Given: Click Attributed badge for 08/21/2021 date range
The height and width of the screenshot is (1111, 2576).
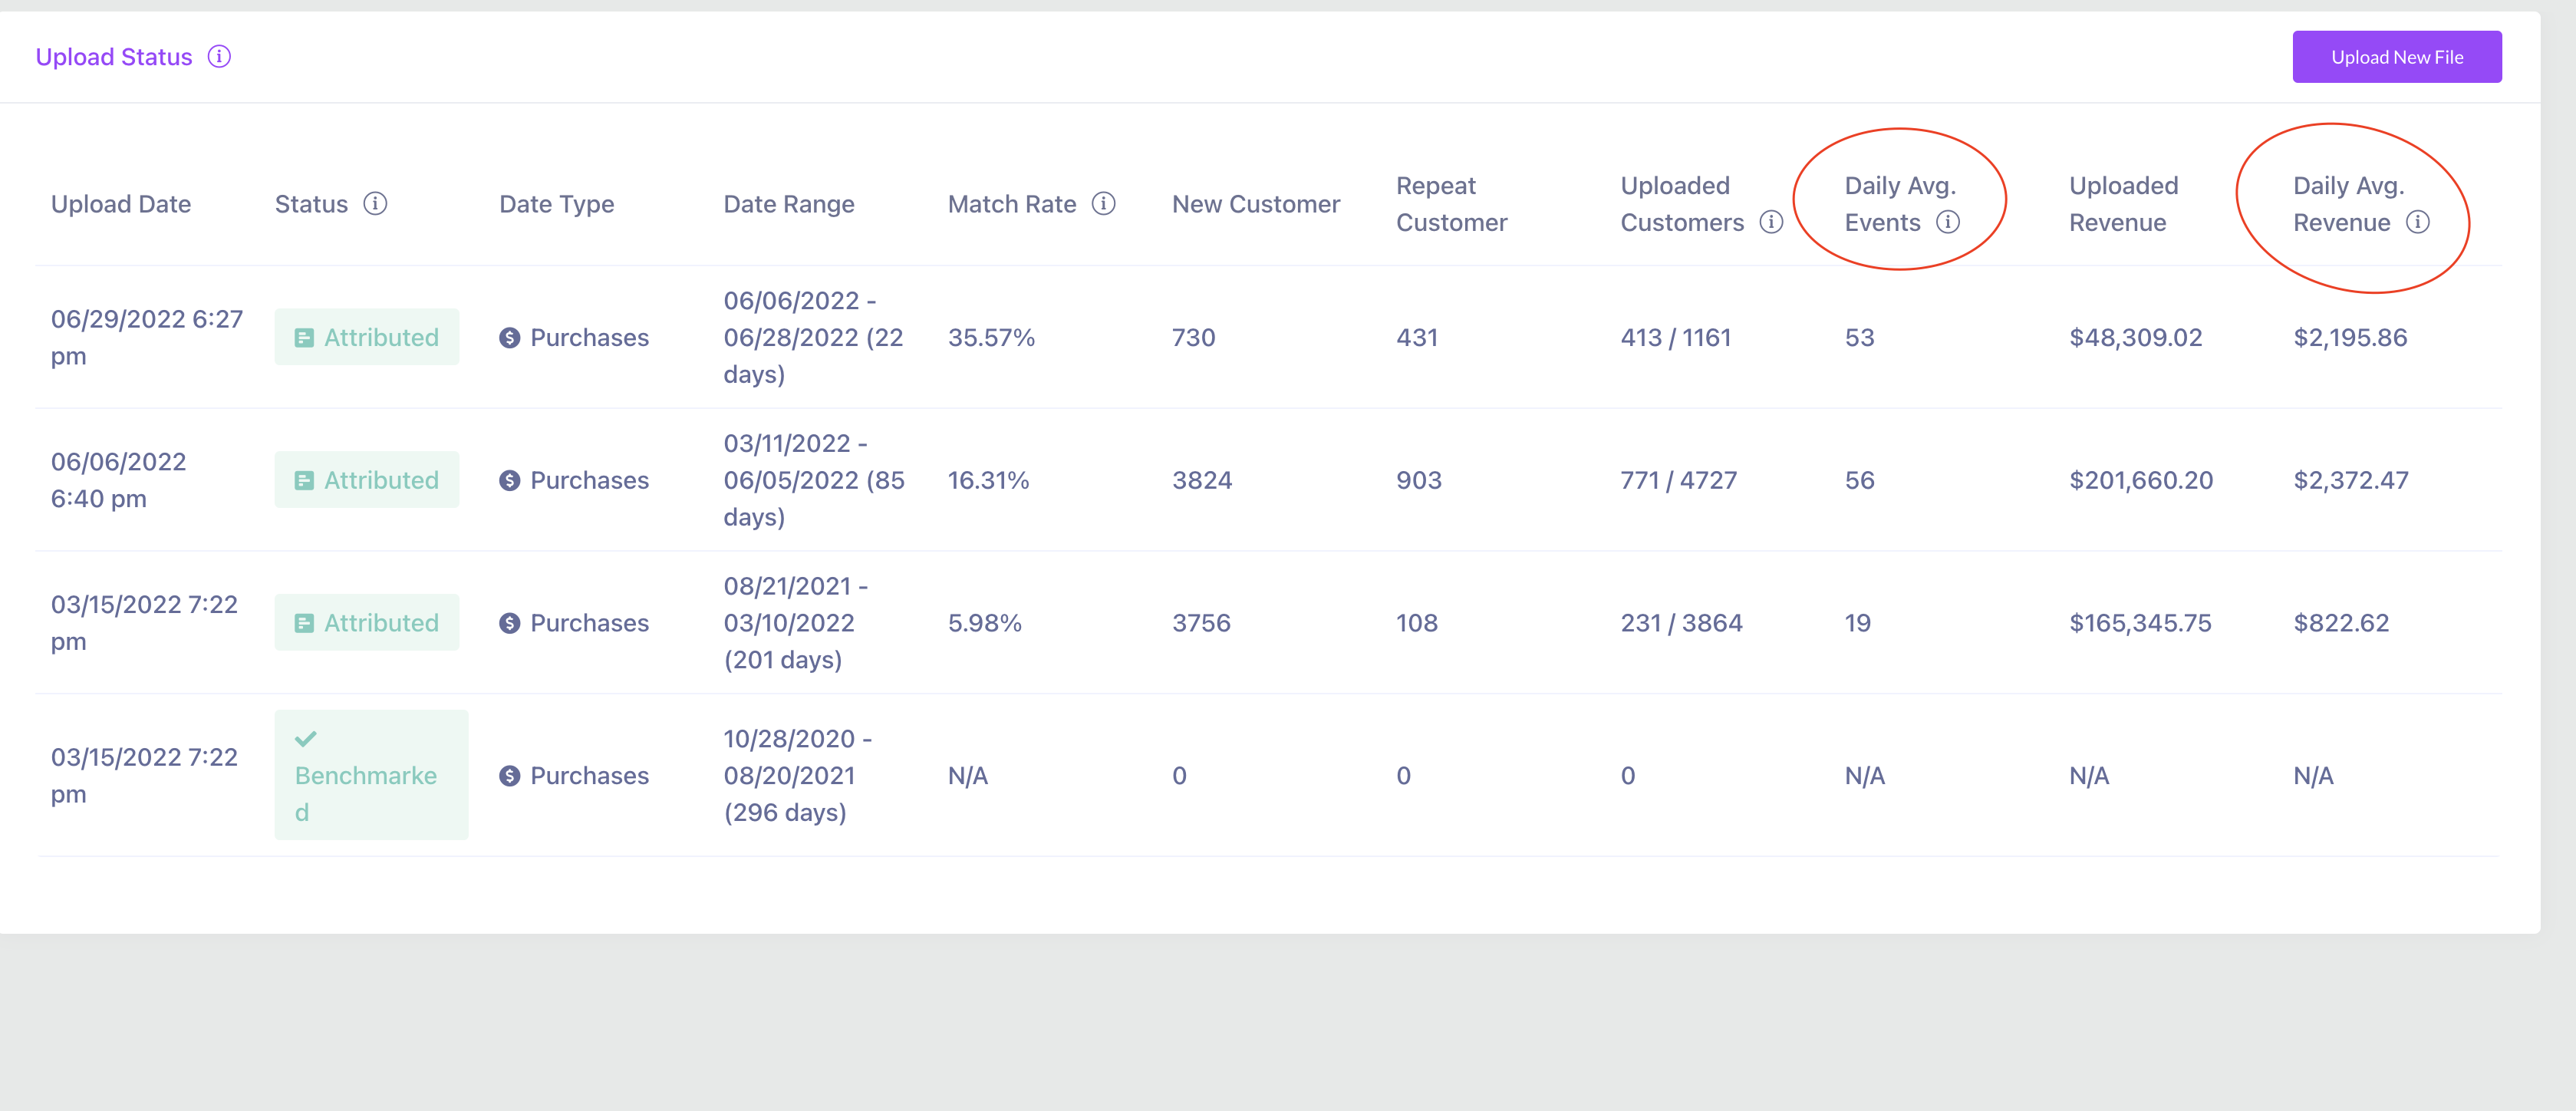Looking at the screenshot, I should [367, 623].
